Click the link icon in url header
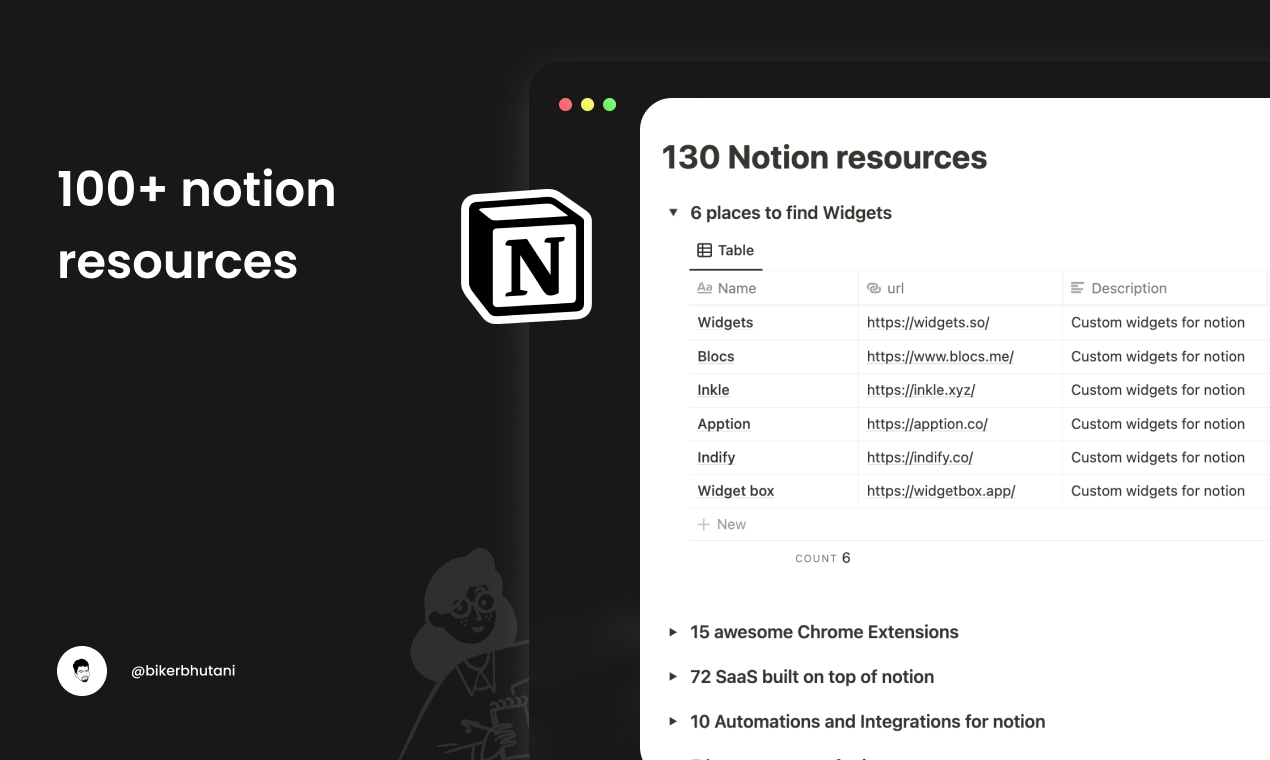Viewport: 1270px width, 760px height. pyautogui.click(x=874, y=288)
